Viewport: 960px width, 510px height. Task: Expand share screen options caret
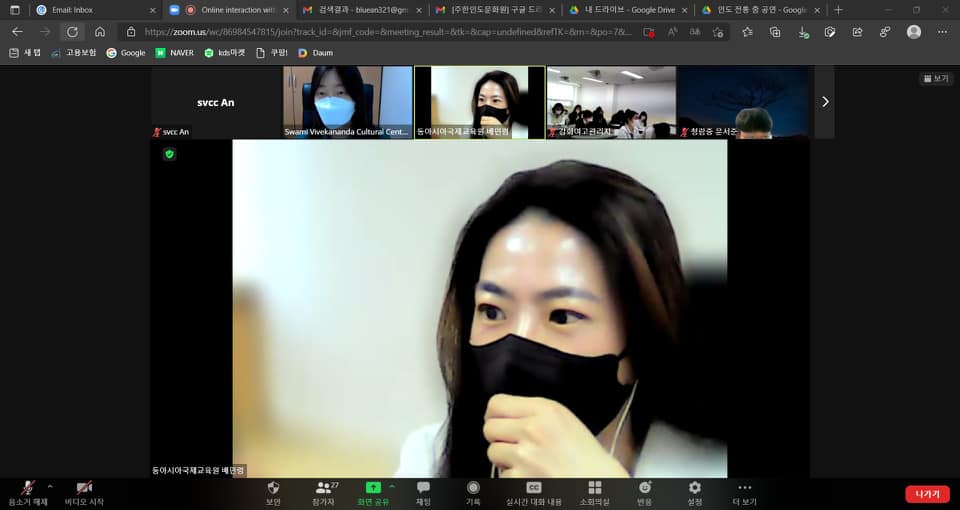(x=392, y=487)
